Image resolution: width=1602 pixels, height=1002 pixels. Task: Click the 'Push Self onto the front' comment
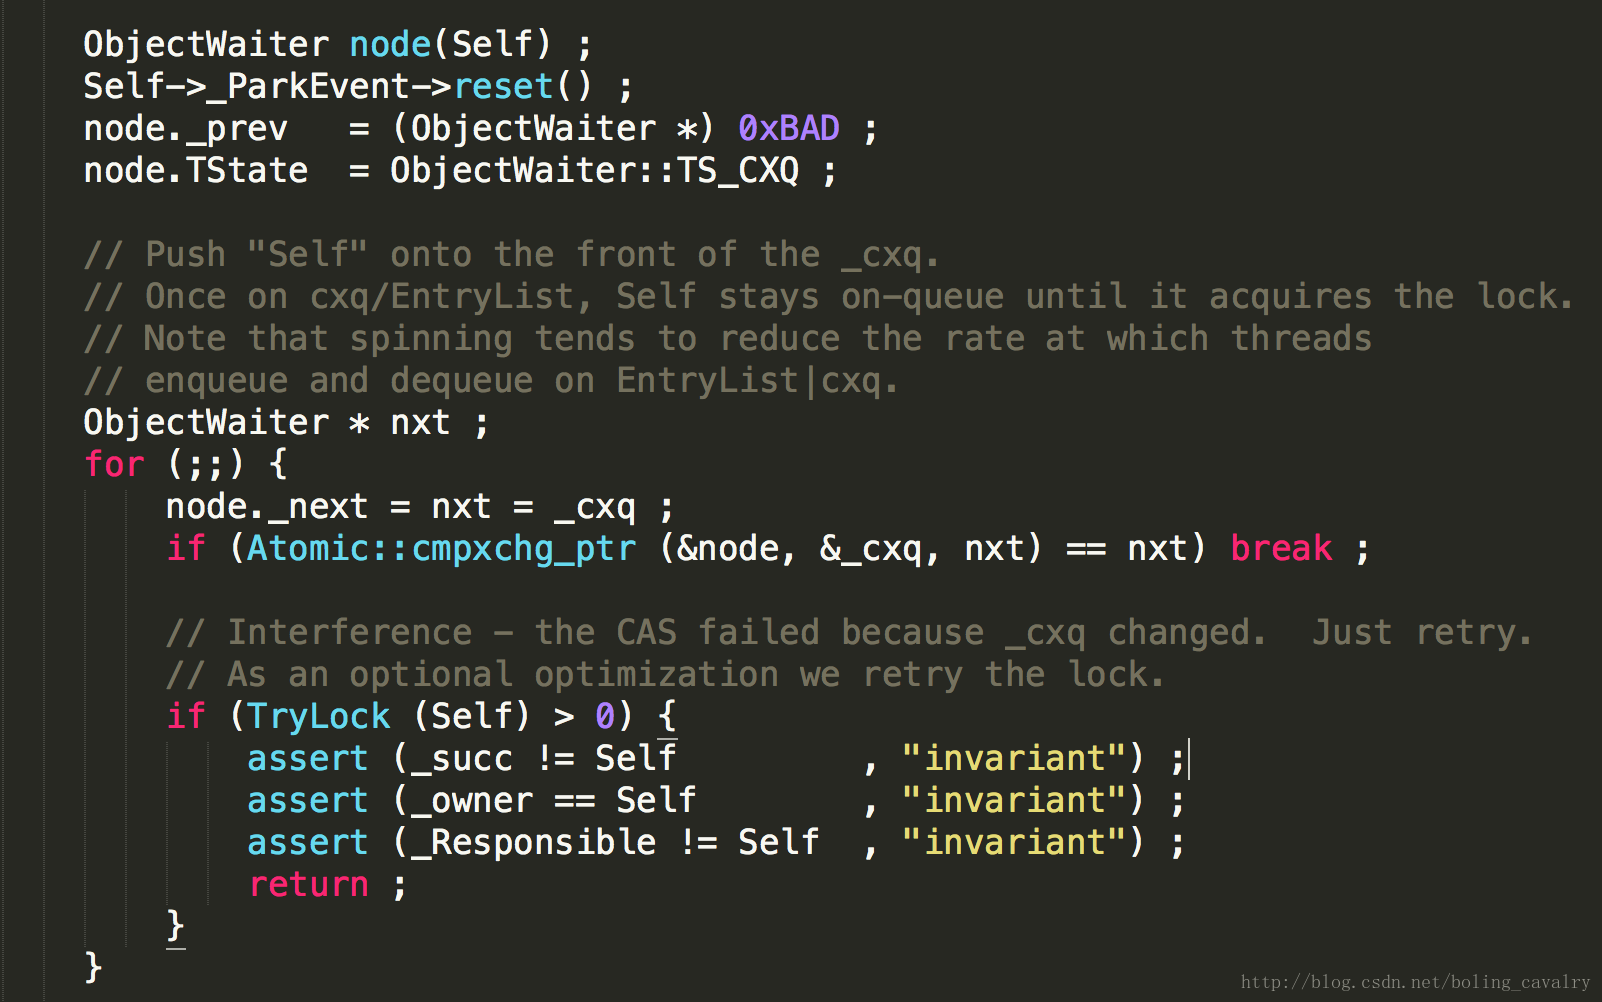(x=512, y=254)
